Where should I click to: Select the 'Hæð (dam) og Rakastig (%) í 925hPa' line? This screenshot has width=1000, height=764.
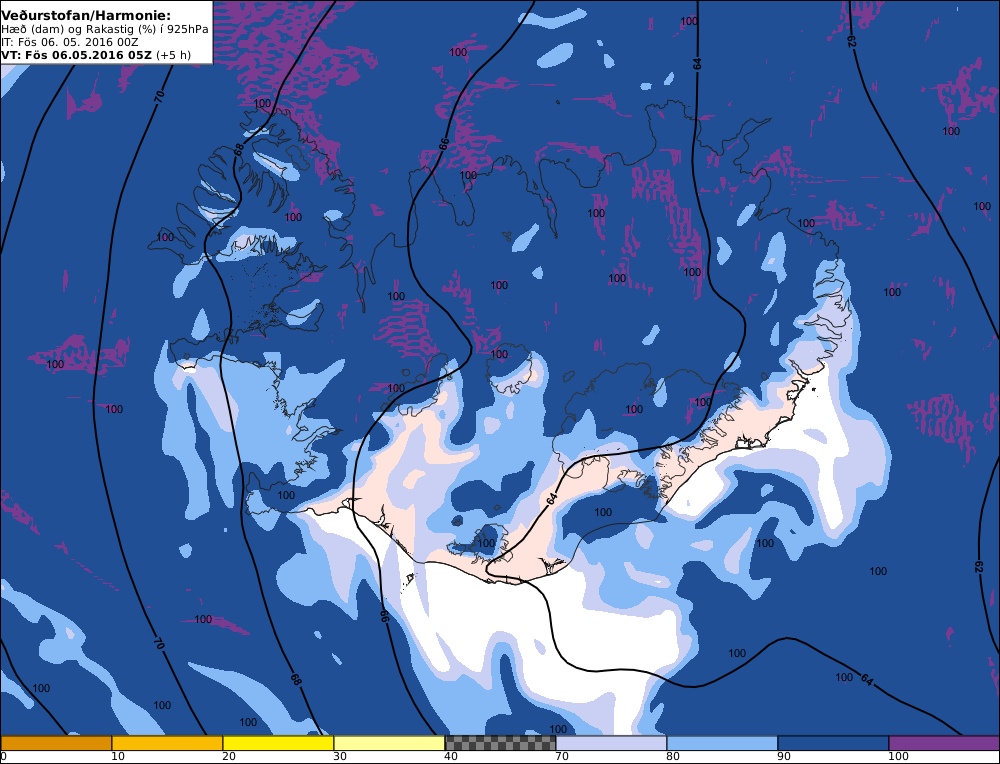(x=105, y=29)
